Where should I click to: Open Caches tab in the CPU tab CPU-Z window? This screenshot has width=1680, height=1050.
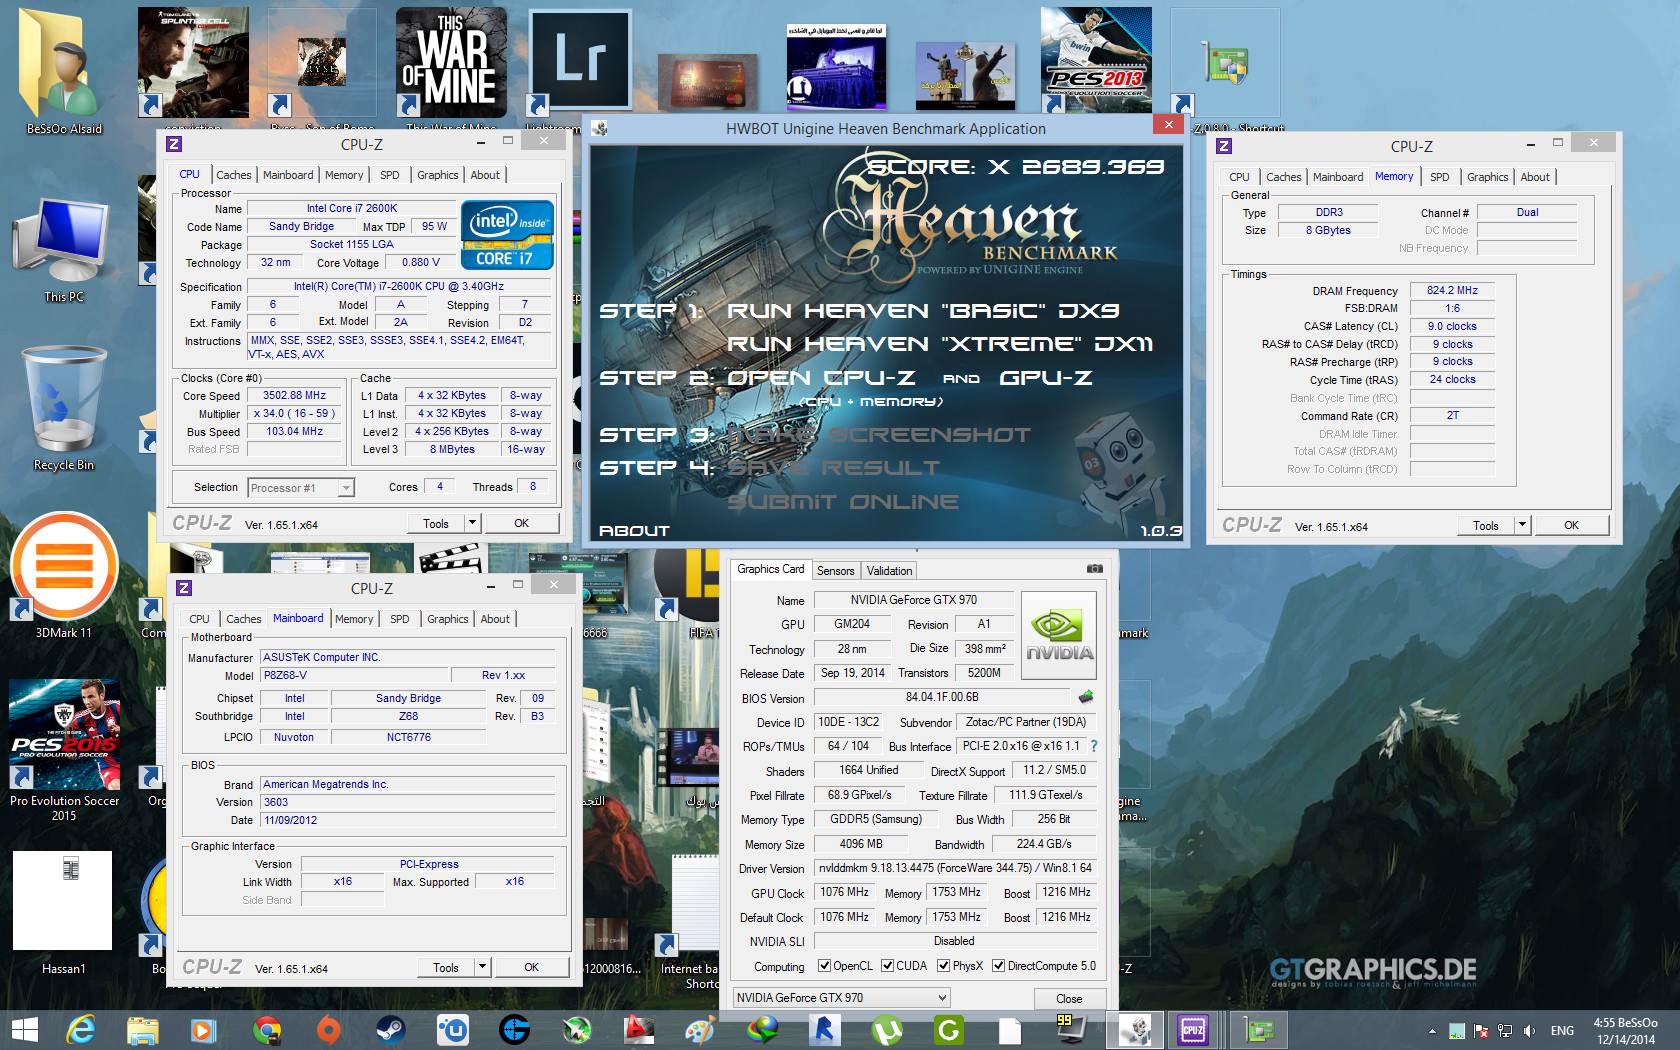(x=234, y=175)
